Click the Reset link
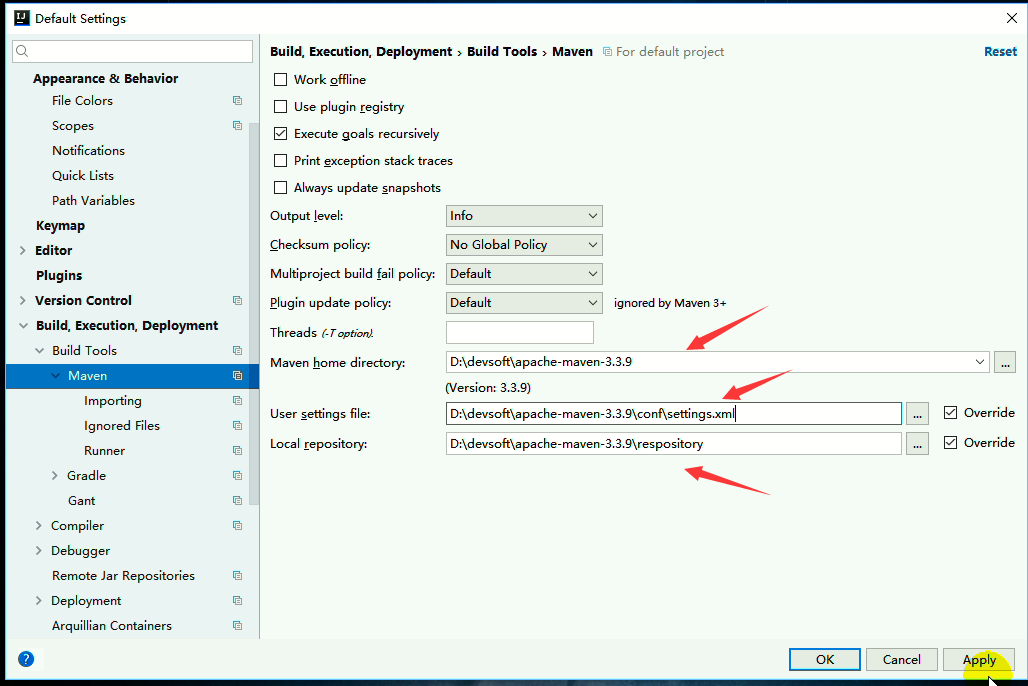This screenshot has height=686, width=1028. pyautogui.click(x=1000, y=51)
